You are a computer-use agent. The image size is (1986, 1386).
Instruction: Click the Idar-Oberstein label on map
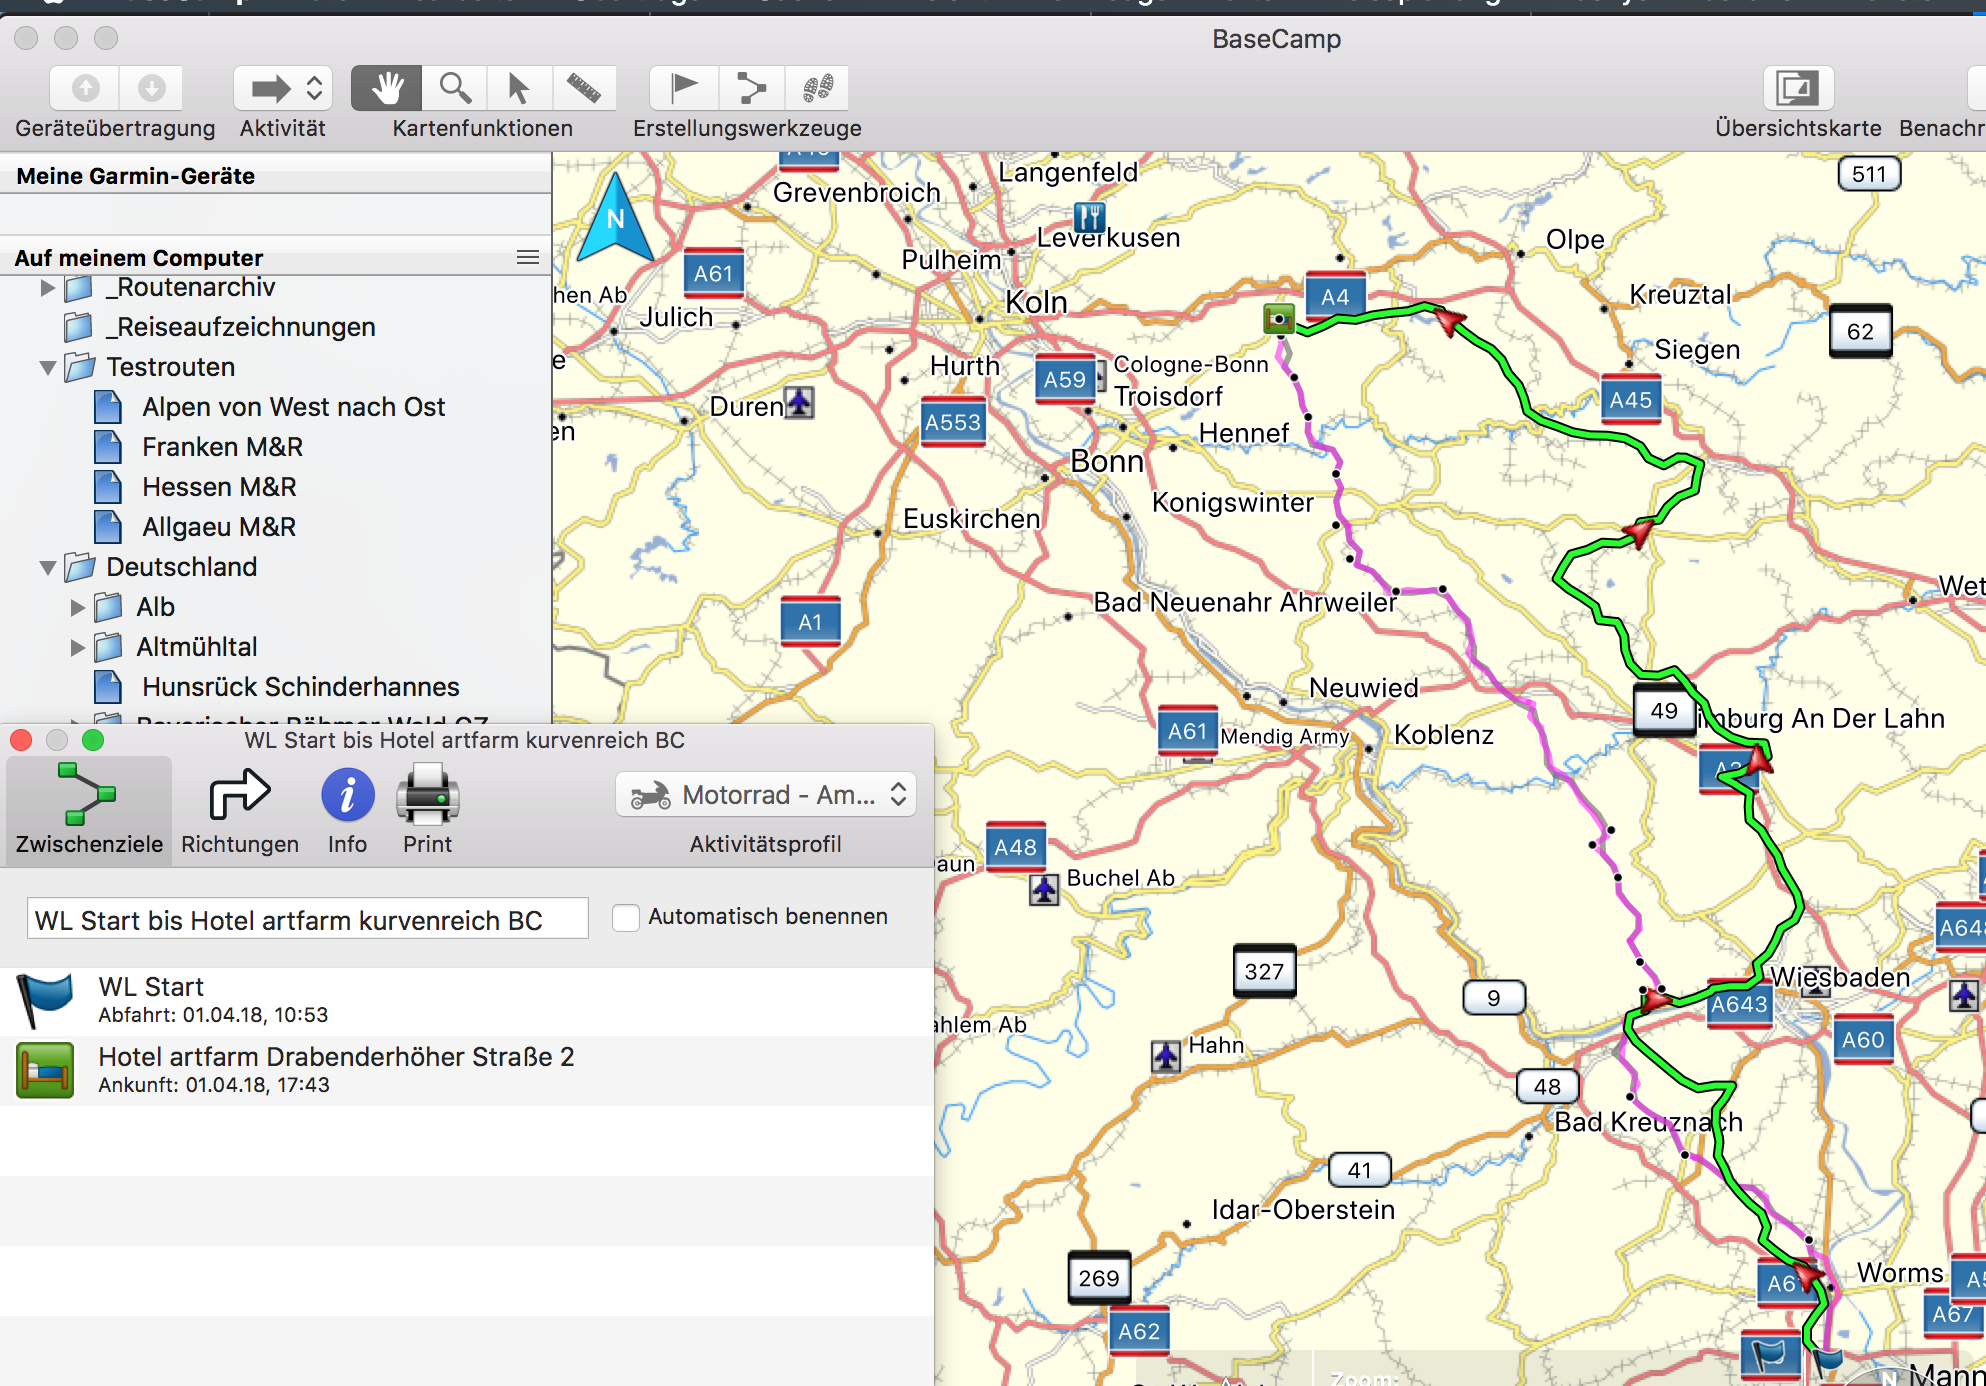(1303, 1210)
